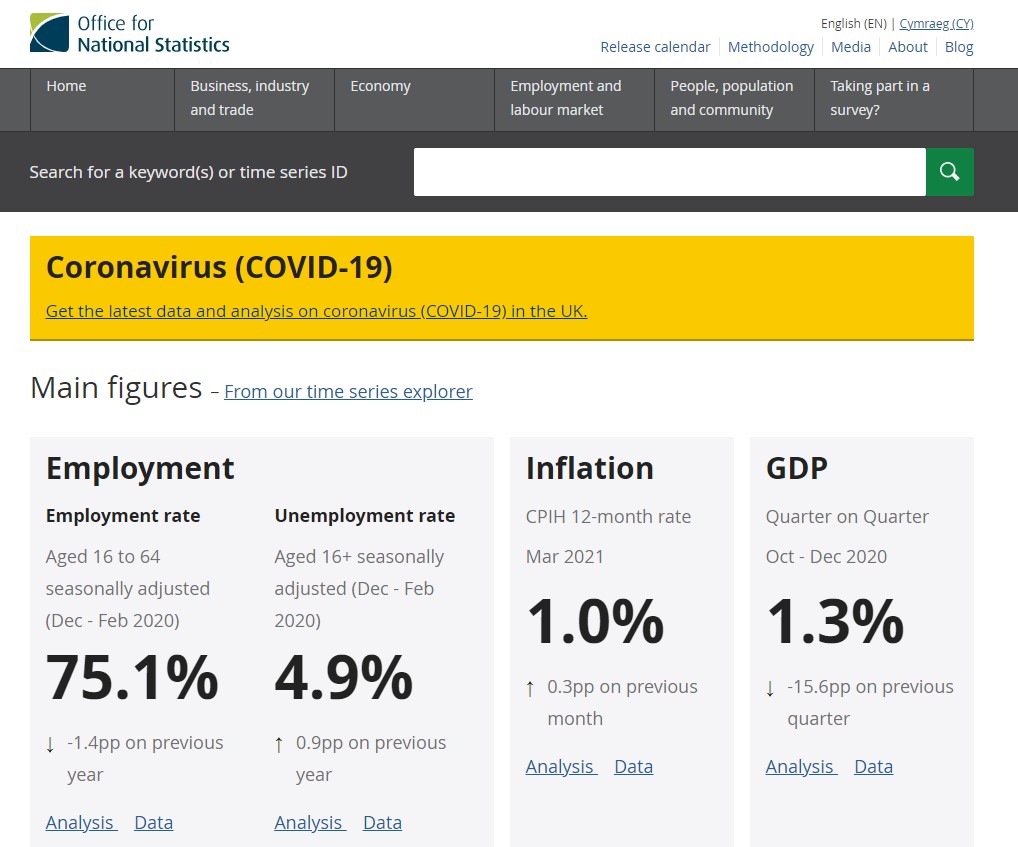Screen dimensions: 1018x847
Task: Open the time series explorer link
Action: [x=348, y=391]
